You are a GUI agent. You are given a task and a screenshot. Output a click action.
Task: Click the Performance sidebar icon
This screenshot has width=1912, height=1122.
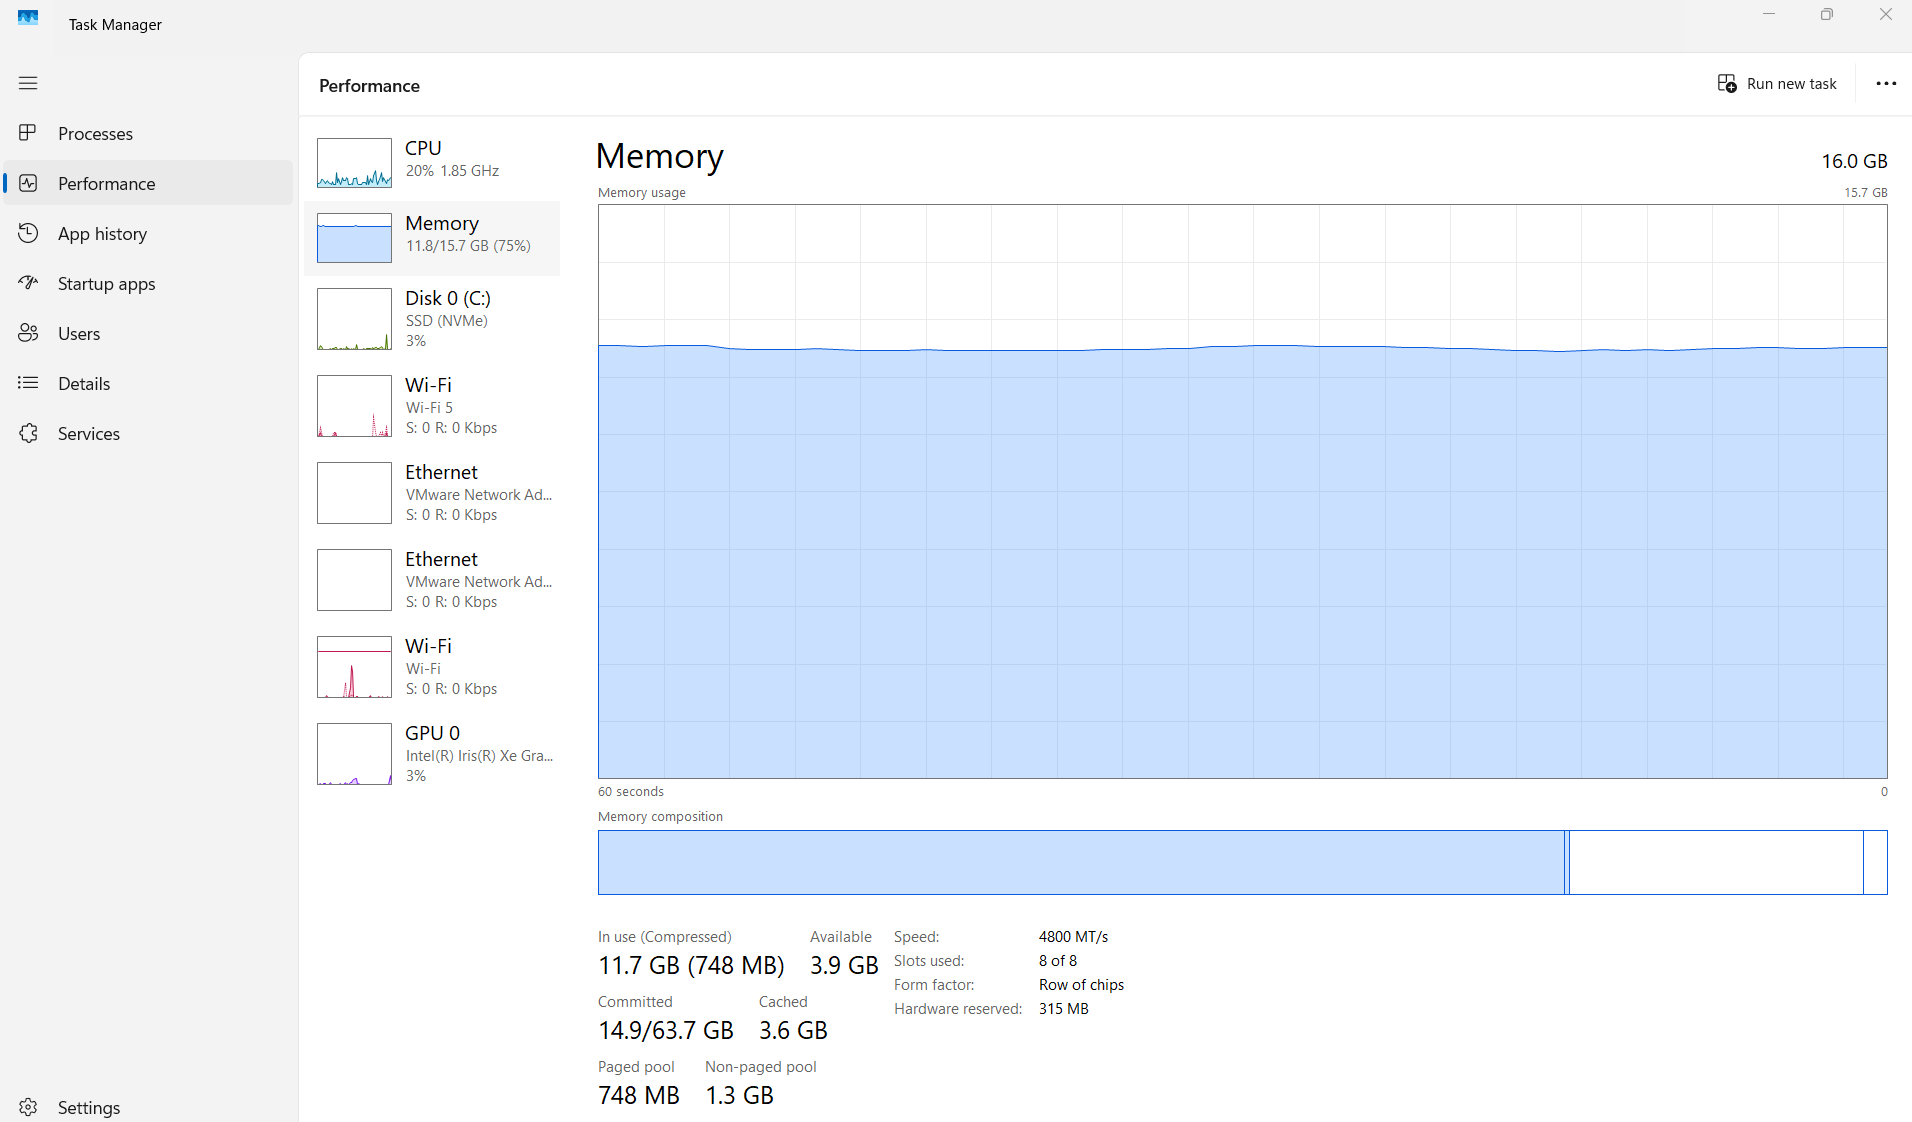tap(28, 183)
